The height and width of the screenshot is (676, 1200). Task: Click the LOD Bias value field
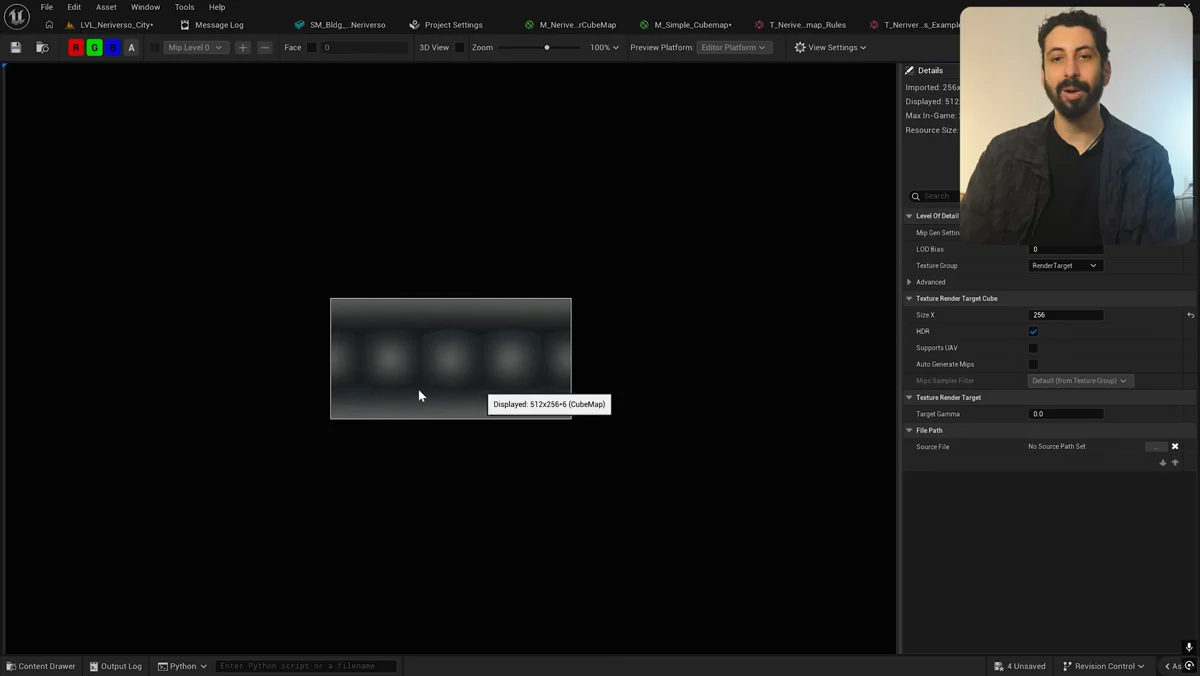1066,249
